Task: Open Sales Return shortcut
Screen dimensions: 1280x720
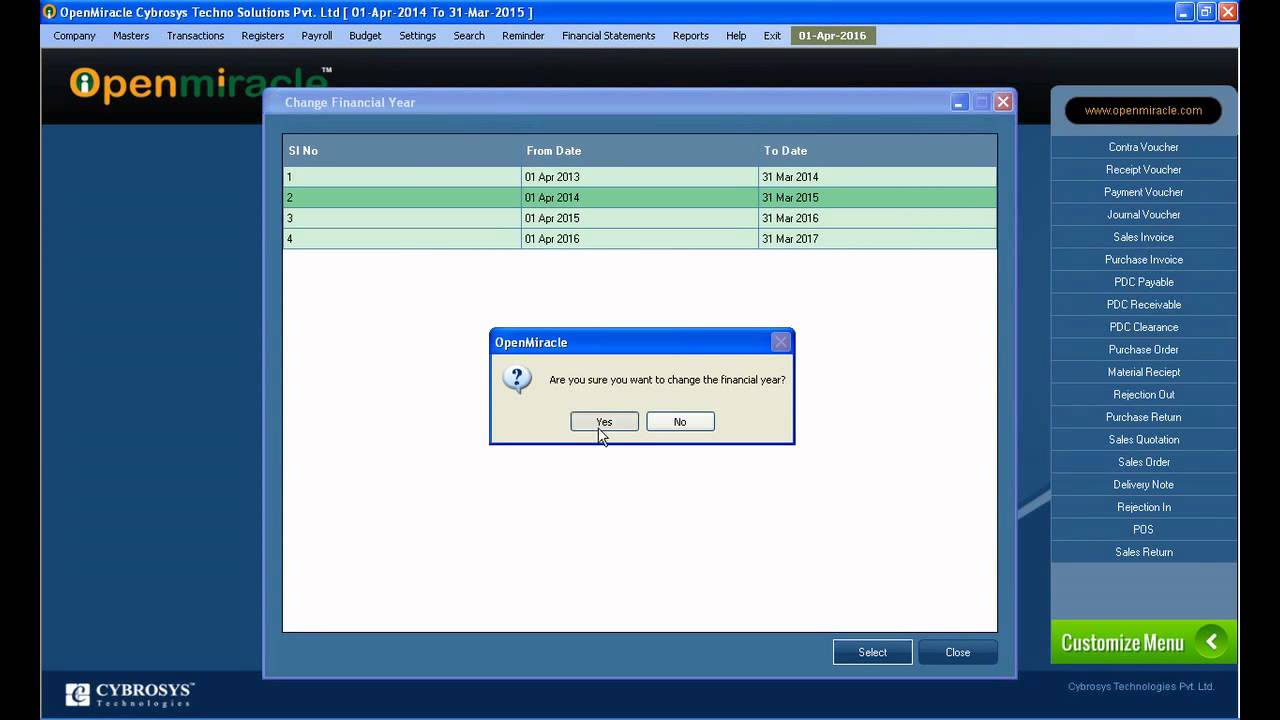Action: [x=1143, y=552]
